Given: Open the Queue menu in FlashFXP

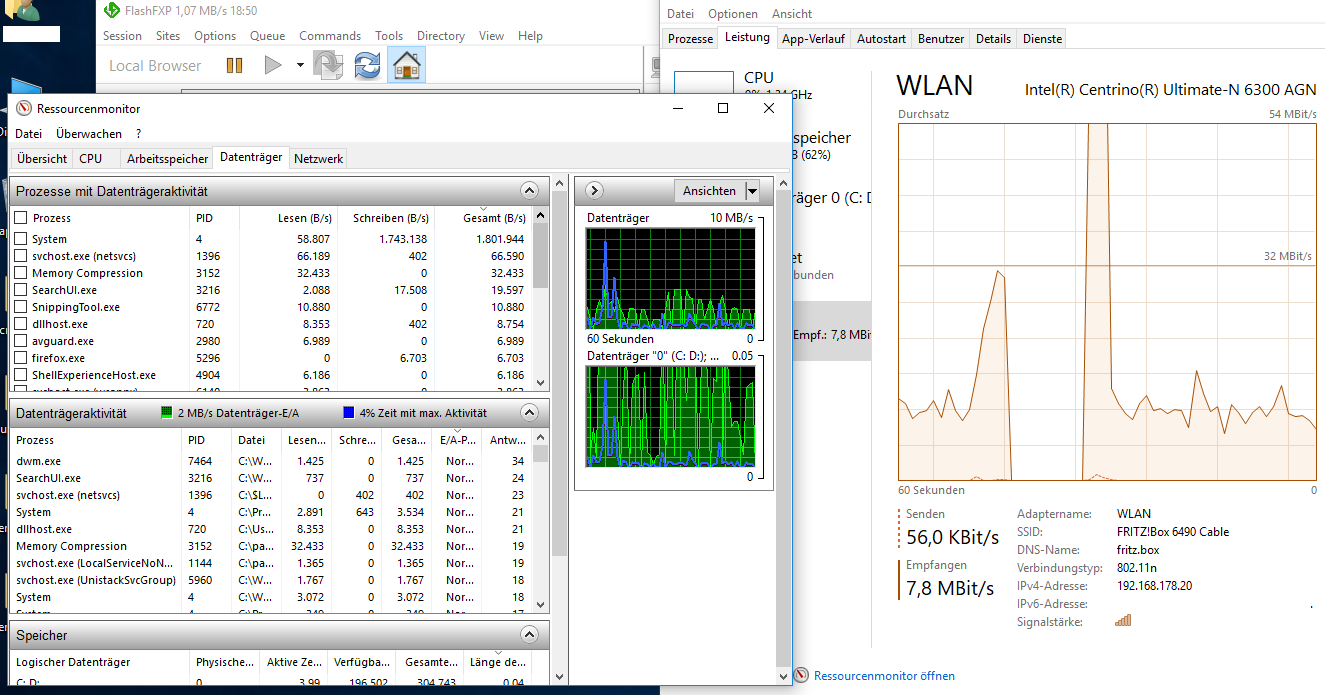Looking at the screenshot, I should [267, 36].
